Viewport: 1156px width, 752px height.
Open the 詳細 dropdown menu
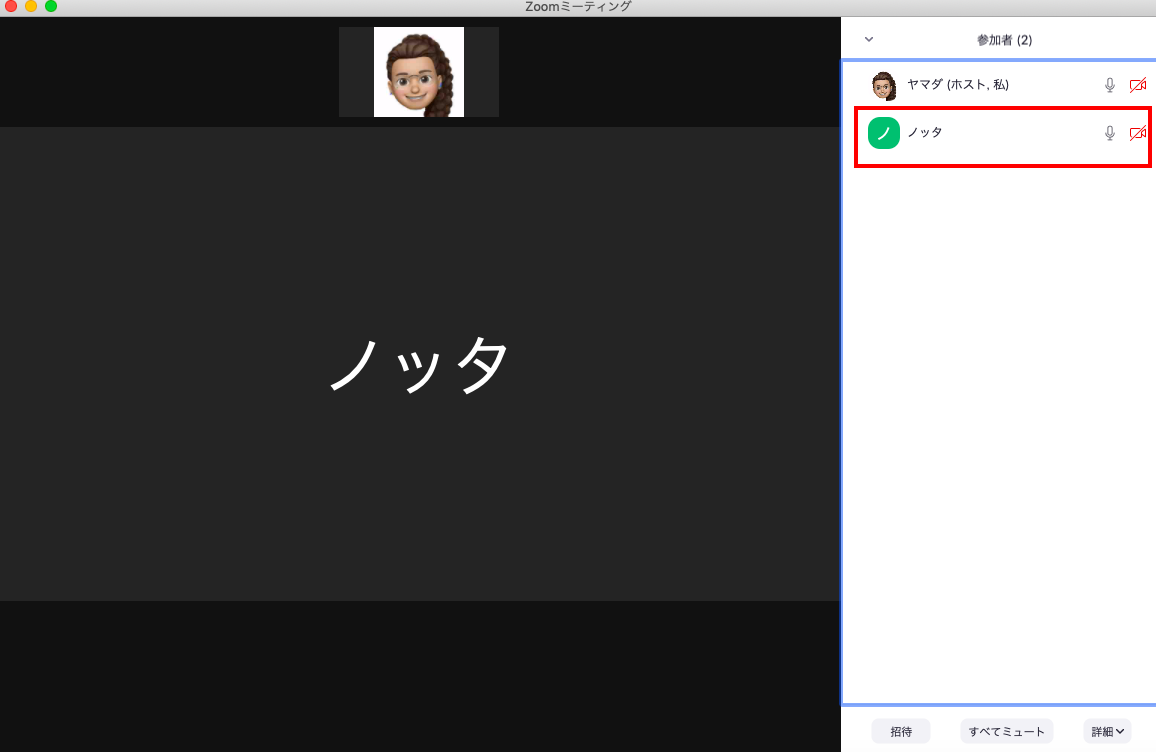tap(1107, 731)
